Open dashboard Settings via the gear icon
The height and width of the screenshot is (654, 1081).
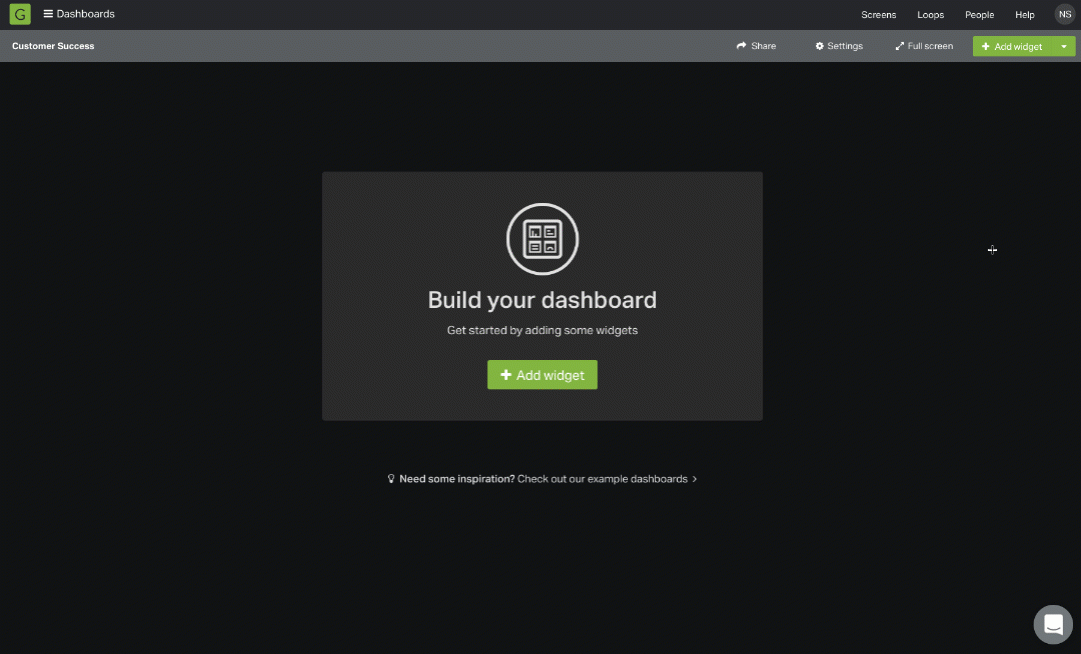point(820,45)
